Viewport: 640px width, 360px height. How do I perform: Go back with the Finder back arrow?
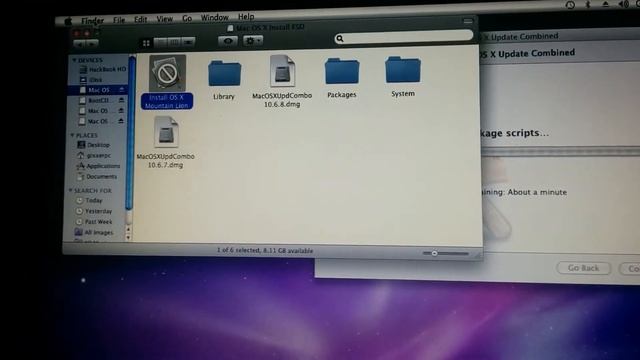[x=80, y=43]
